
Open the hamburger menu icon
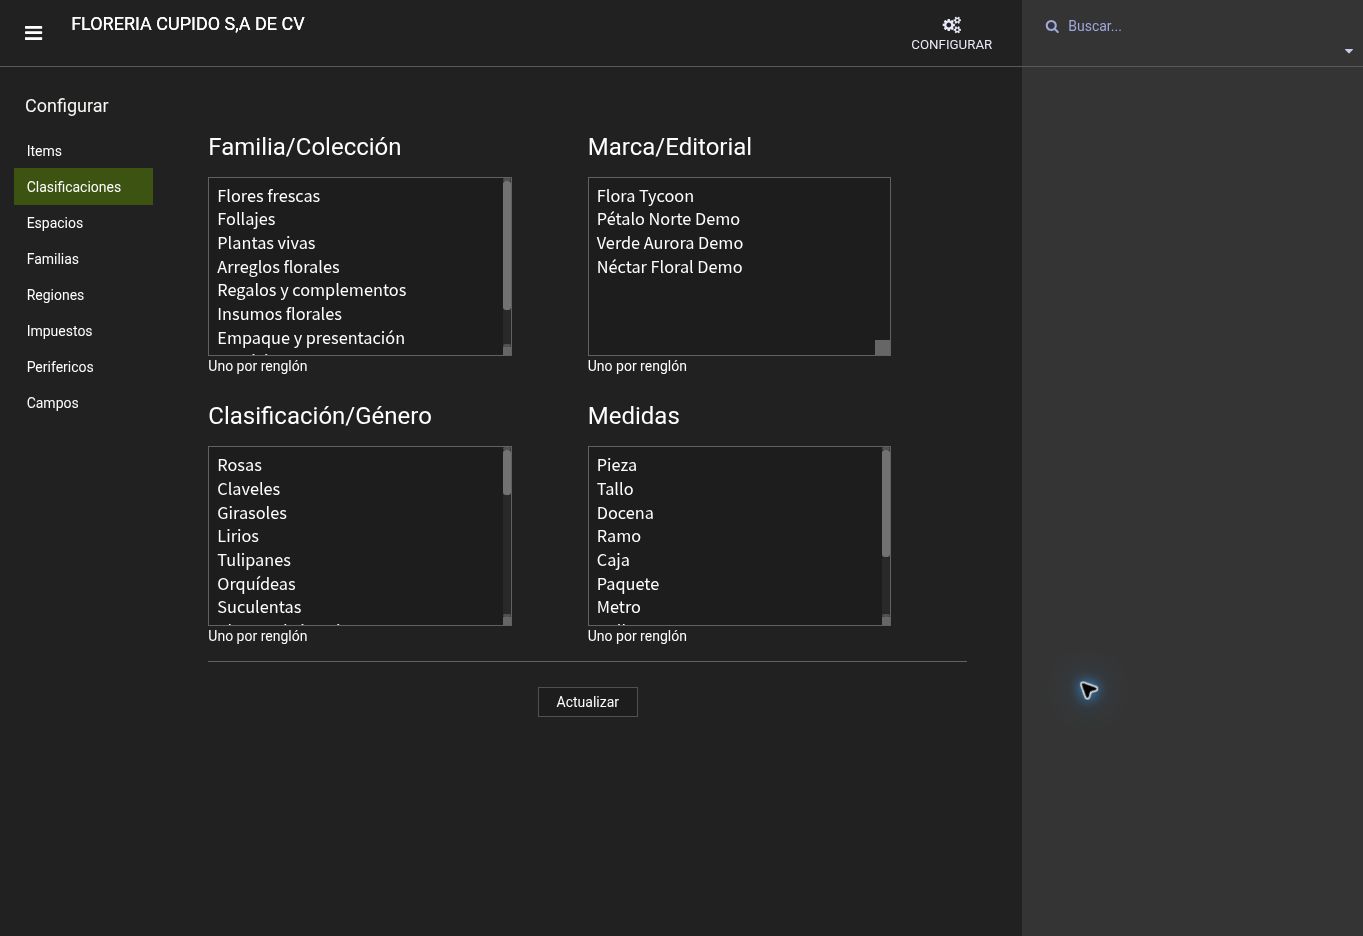tap(33, 33)
